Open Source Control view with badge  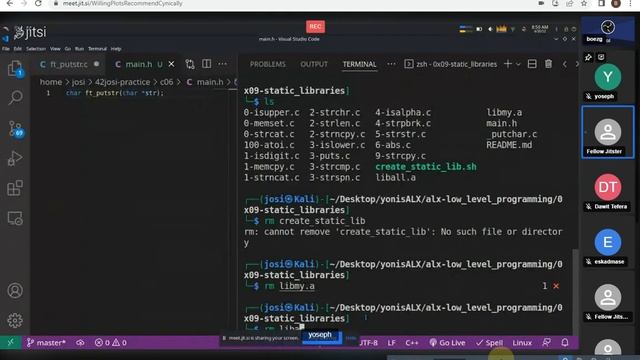click(16, 129)
